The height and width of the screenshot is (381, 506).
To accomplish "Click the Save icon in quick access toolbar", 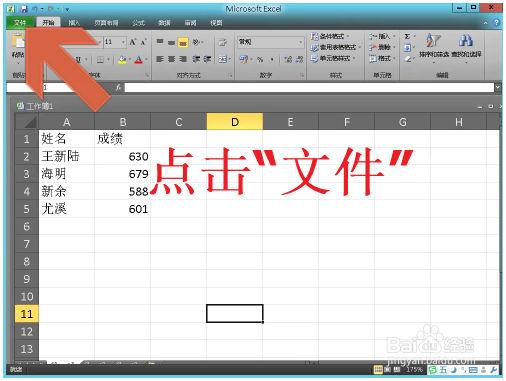I will [23, 9].
